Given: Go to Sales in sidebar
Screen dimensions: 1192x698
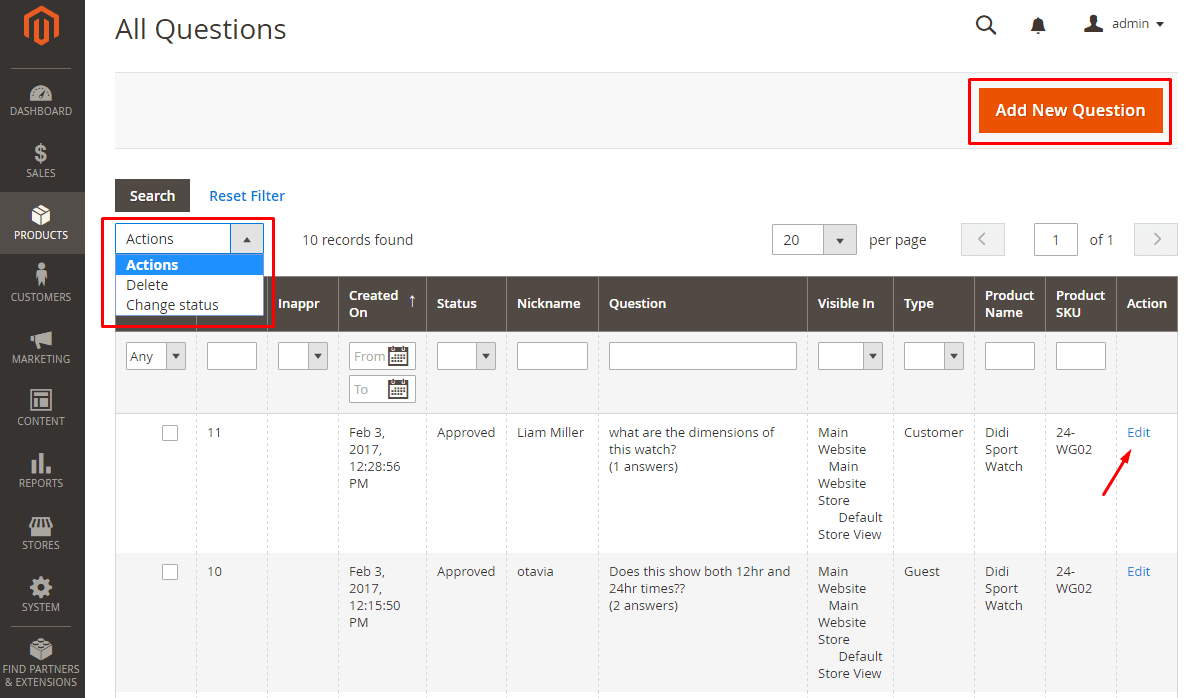Looking at the screenshot, I should (x=41, y=161).
